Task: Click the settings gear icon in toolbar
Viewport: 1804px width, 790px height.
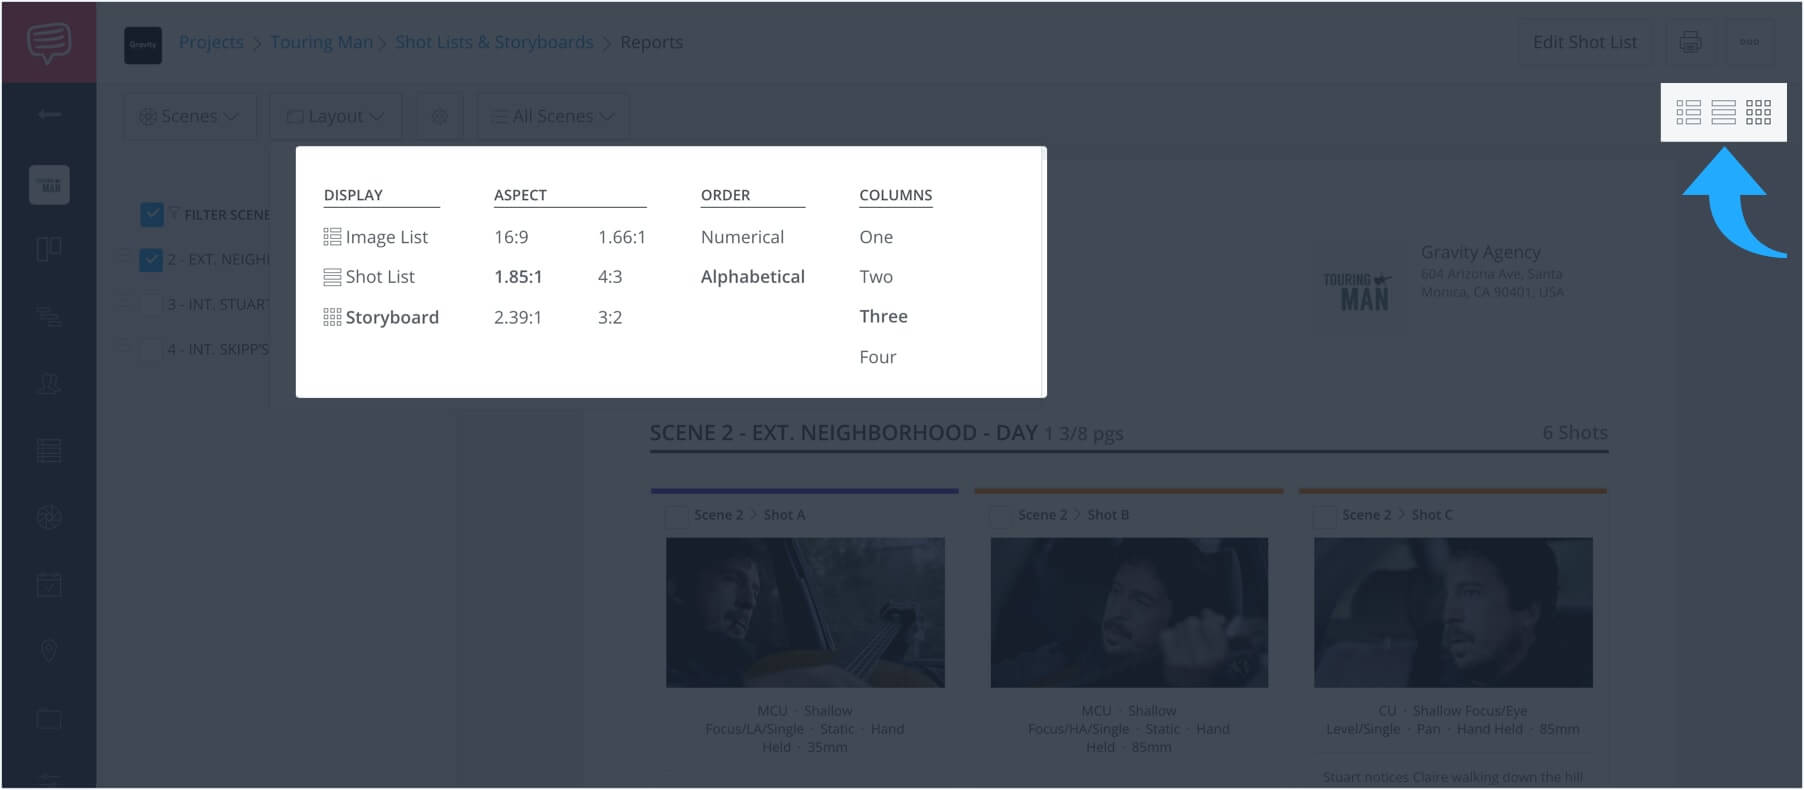Action: tap(439, 116)
